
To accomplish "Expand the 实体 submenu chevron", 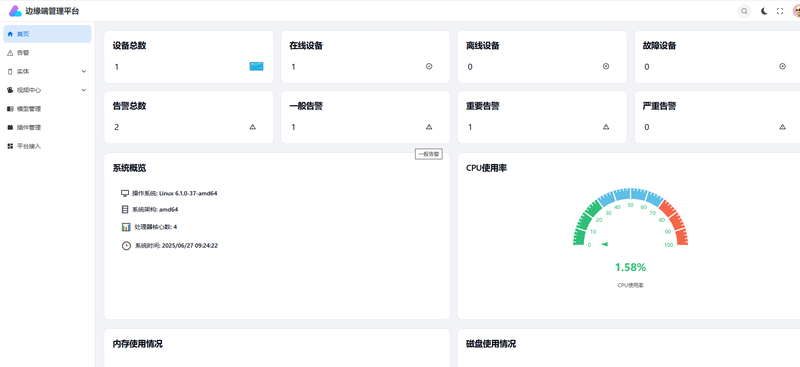I will [x=84, y=71].
